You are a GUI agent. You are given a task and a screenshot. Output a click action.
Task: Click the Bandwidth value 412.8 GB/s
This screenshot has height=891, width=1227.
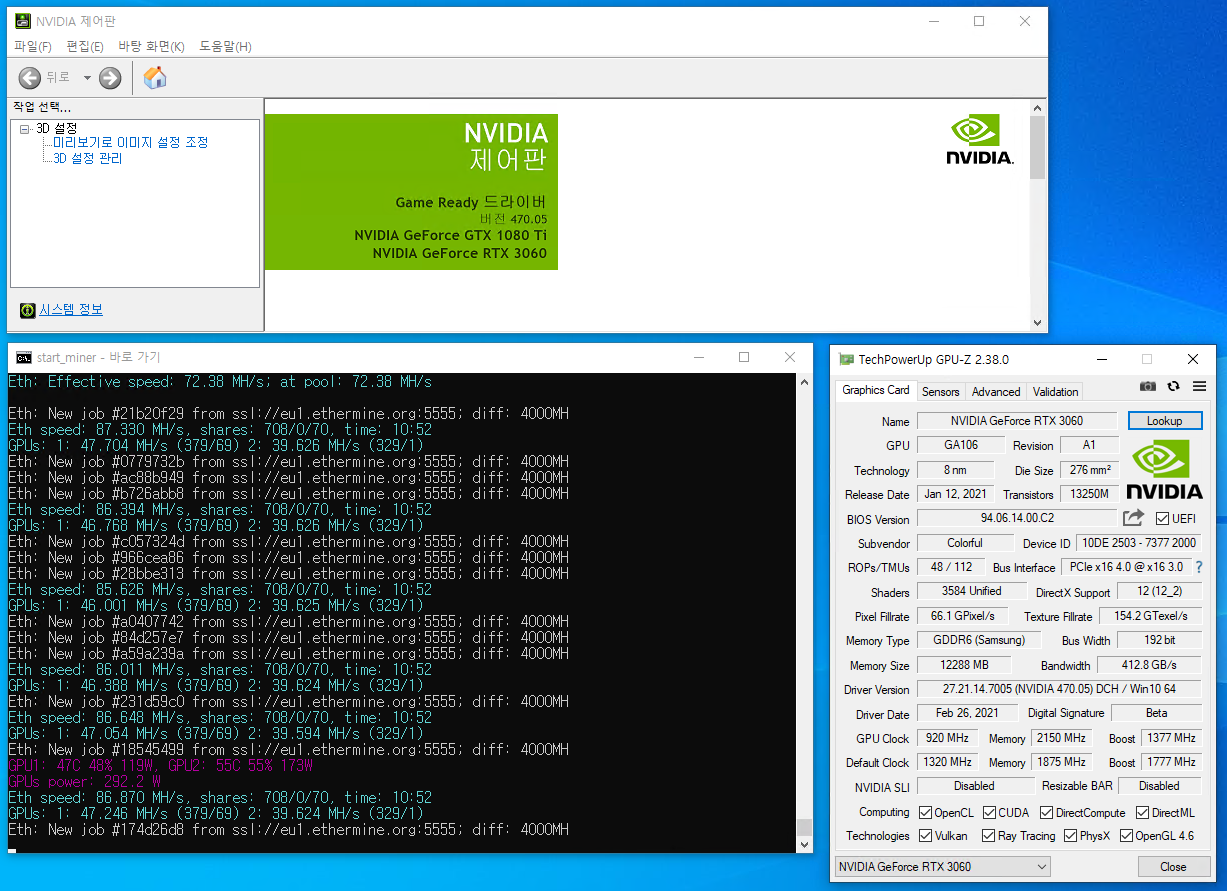coord(1150,665)
